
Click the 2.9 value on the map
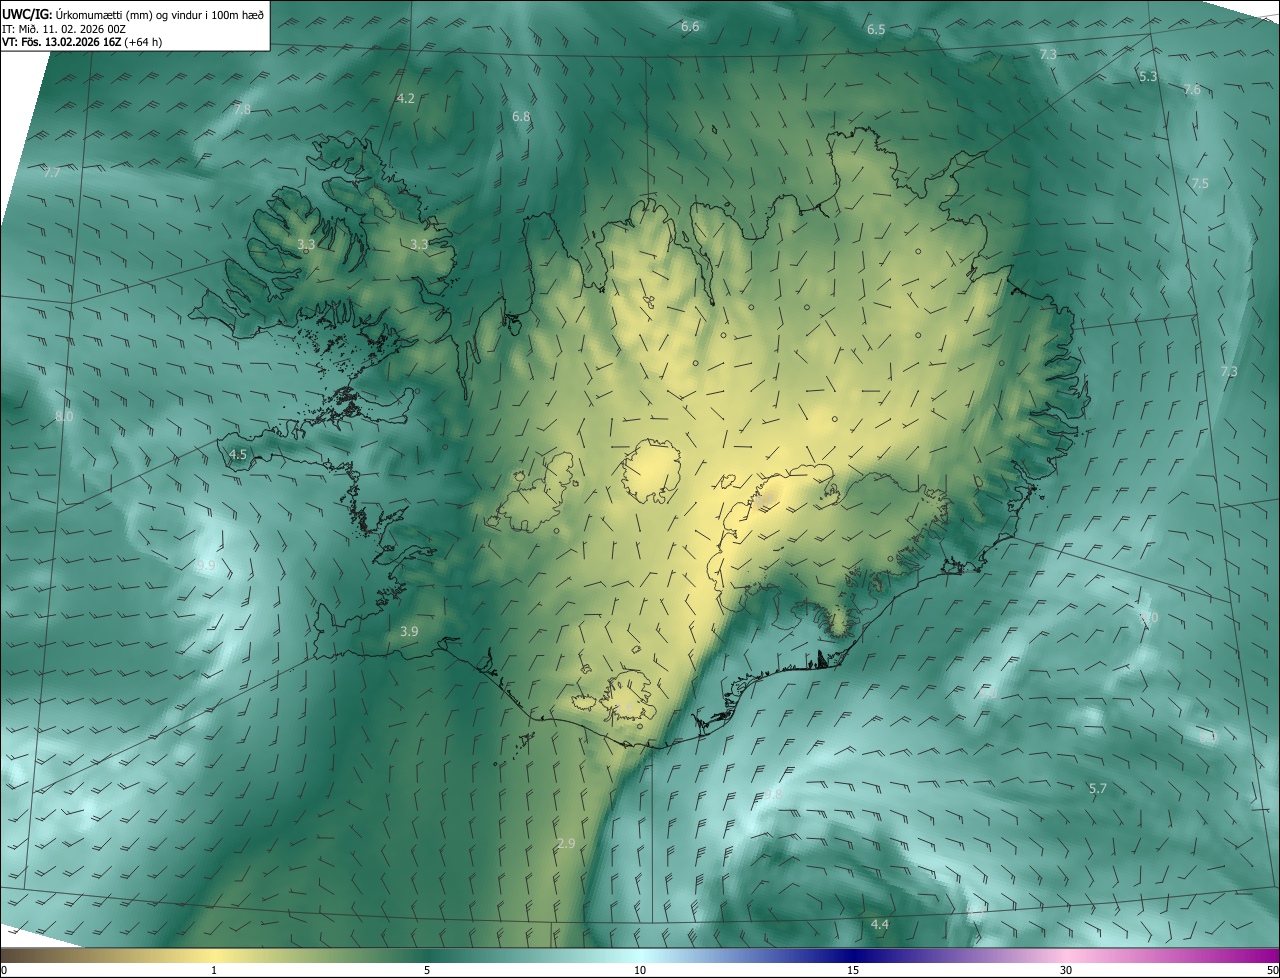(566, 844)
